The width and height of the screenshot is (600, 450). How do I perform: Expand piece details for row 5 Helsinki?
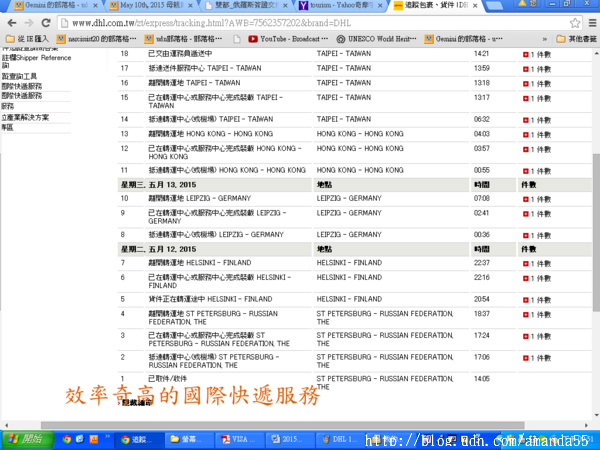coord(525,300)
